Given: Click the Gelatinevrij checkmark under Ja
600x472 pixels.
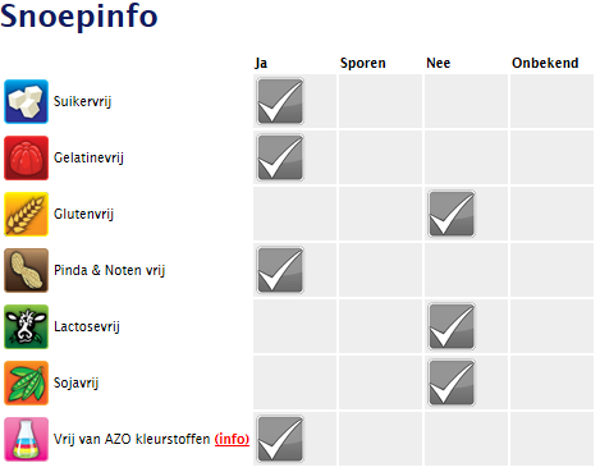Looking at the screenshot, I should [x=280, y=157].
